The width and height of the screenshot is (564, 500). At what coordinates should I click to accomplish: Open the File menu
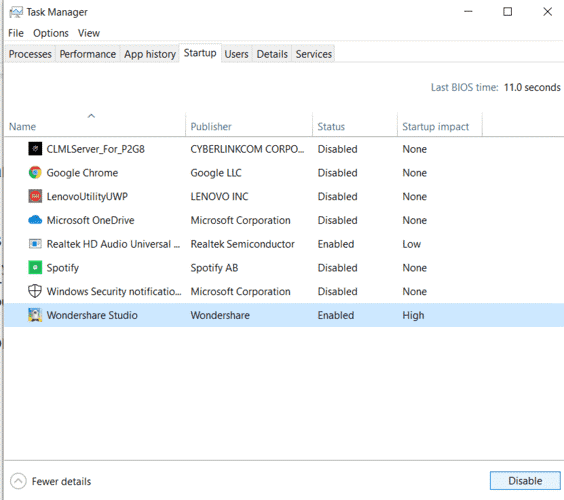pos(16,33)
